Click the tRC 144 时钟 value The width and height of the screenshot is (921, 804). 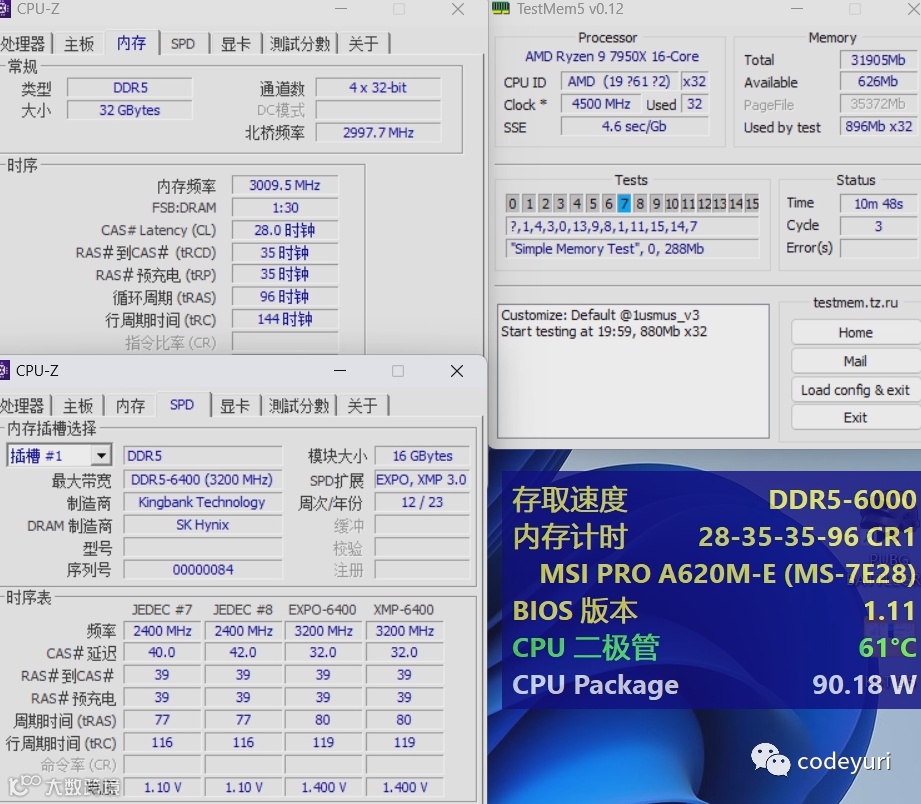point(285,319)
